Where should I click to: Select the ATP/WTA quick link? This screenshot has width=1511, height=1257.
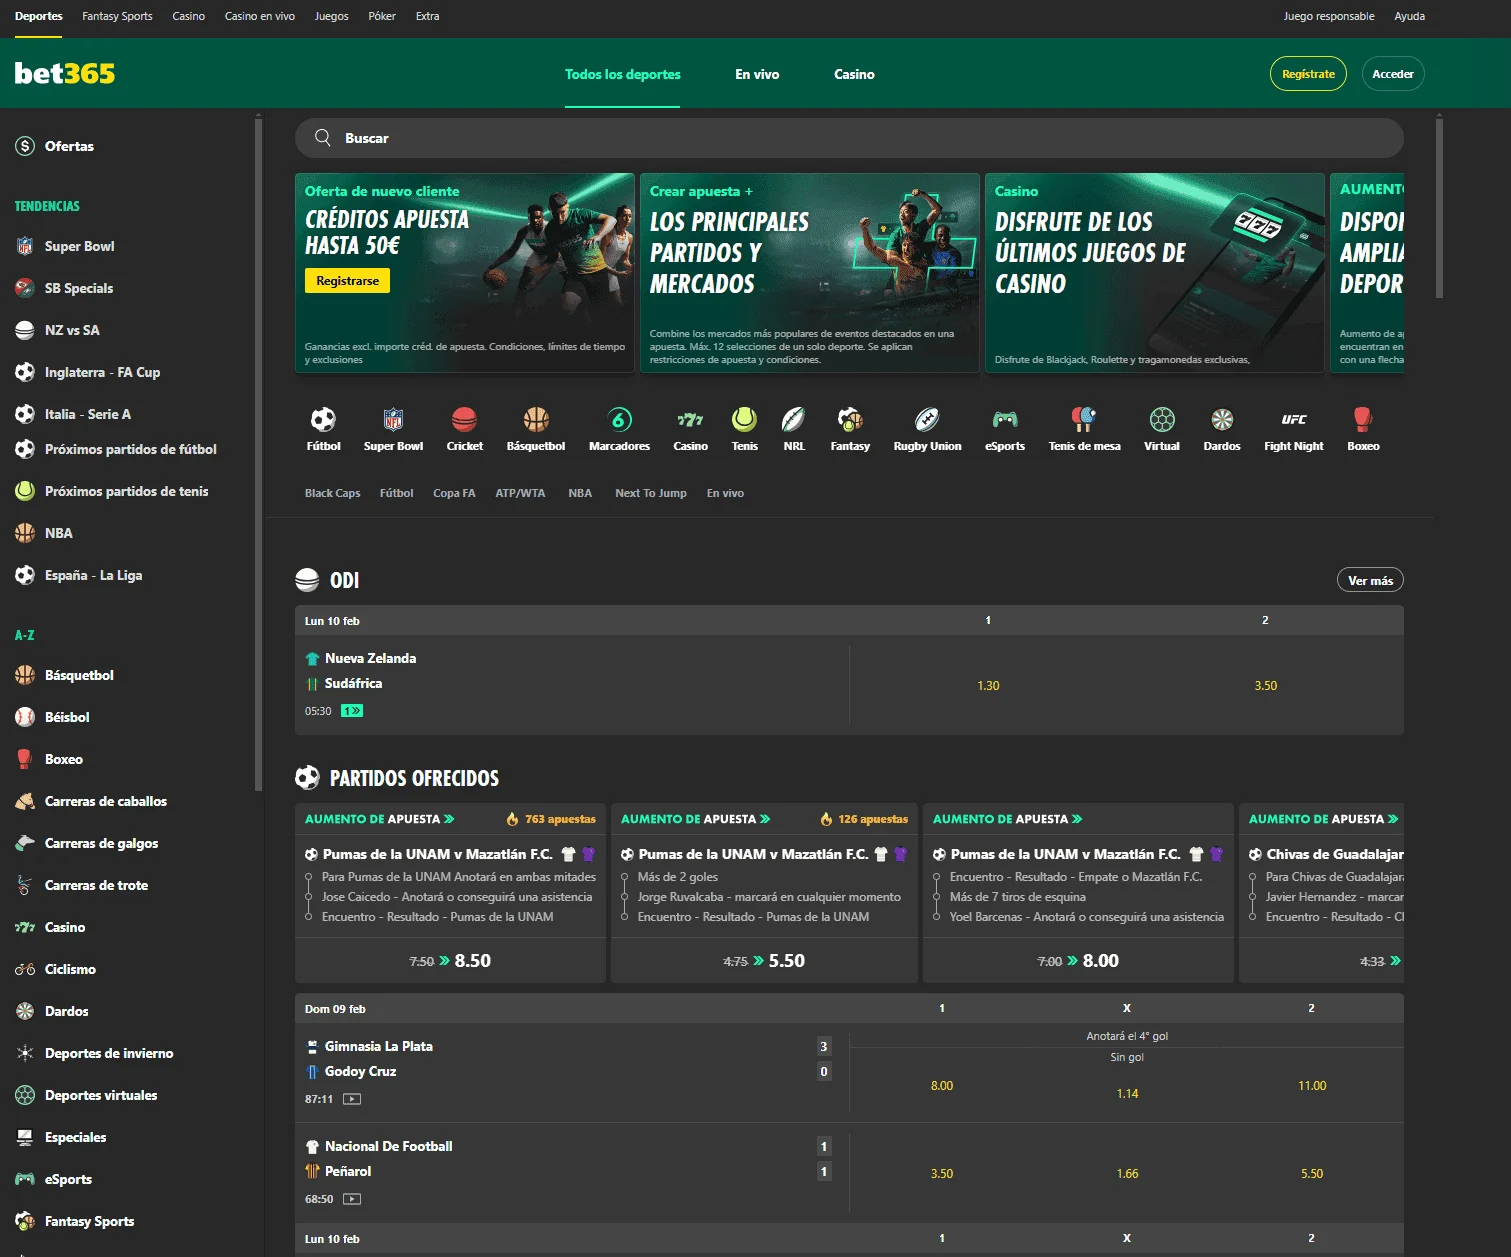(x=520, y=493)
